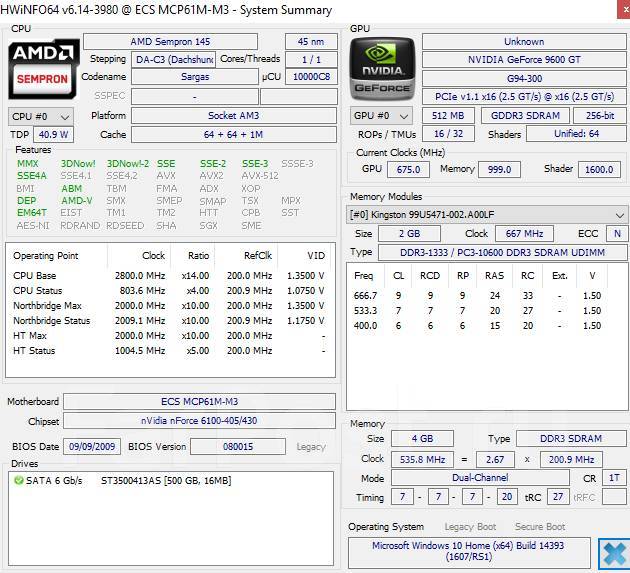
Task: Open the GPU #0 selector dropdown
Action: 383,116
